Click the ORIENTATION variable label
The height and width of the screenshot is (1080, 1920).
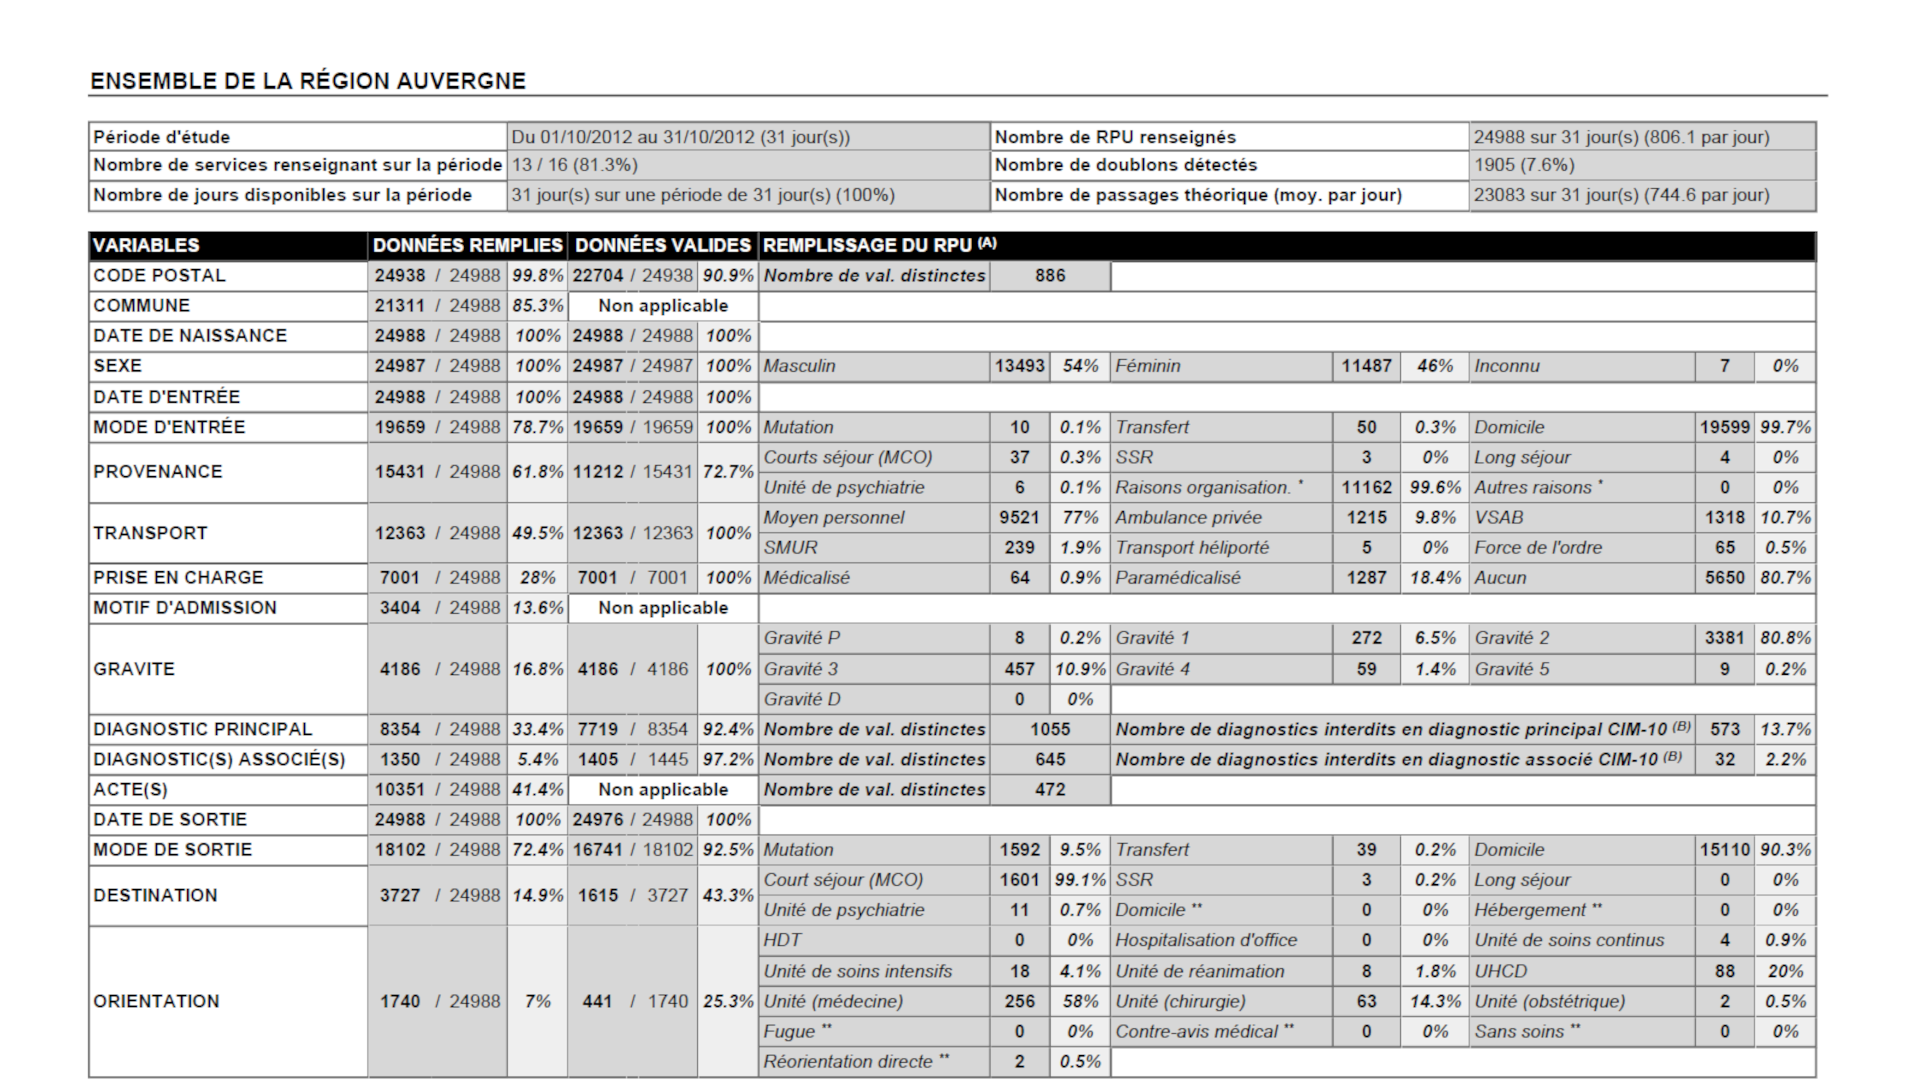tap(156, 1001)
